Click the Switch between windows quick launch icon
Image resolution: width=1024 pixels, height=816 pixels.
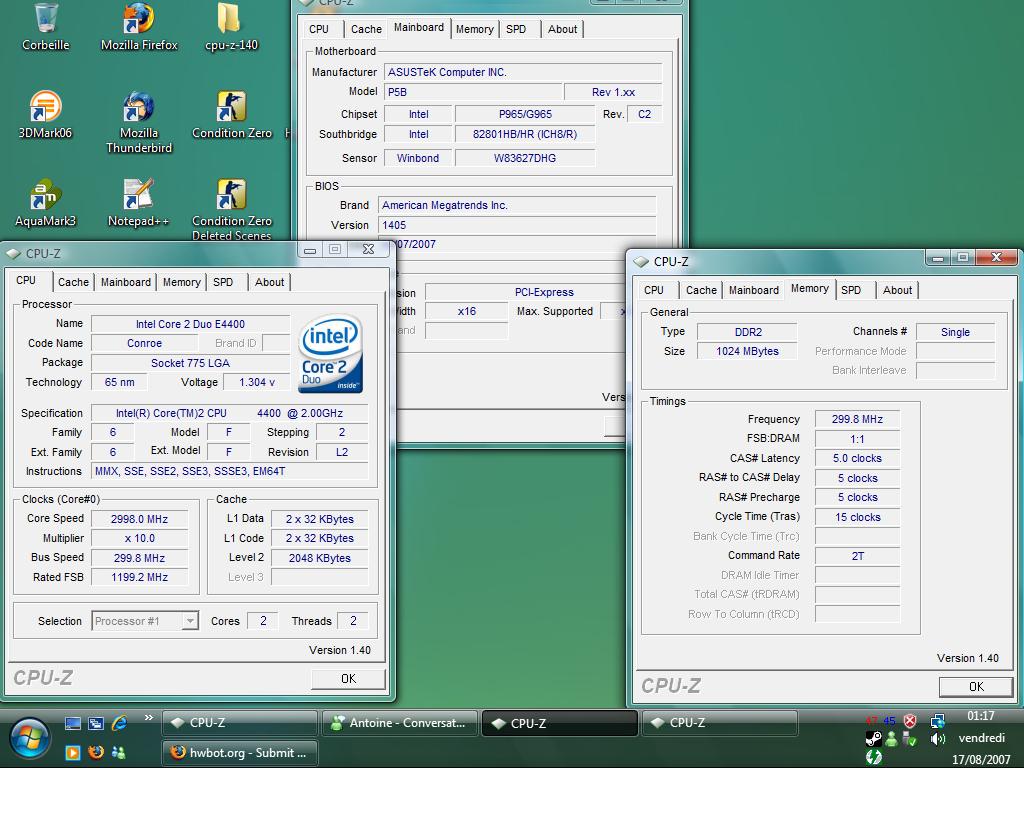pyautogui.click(x=96, y=723)
